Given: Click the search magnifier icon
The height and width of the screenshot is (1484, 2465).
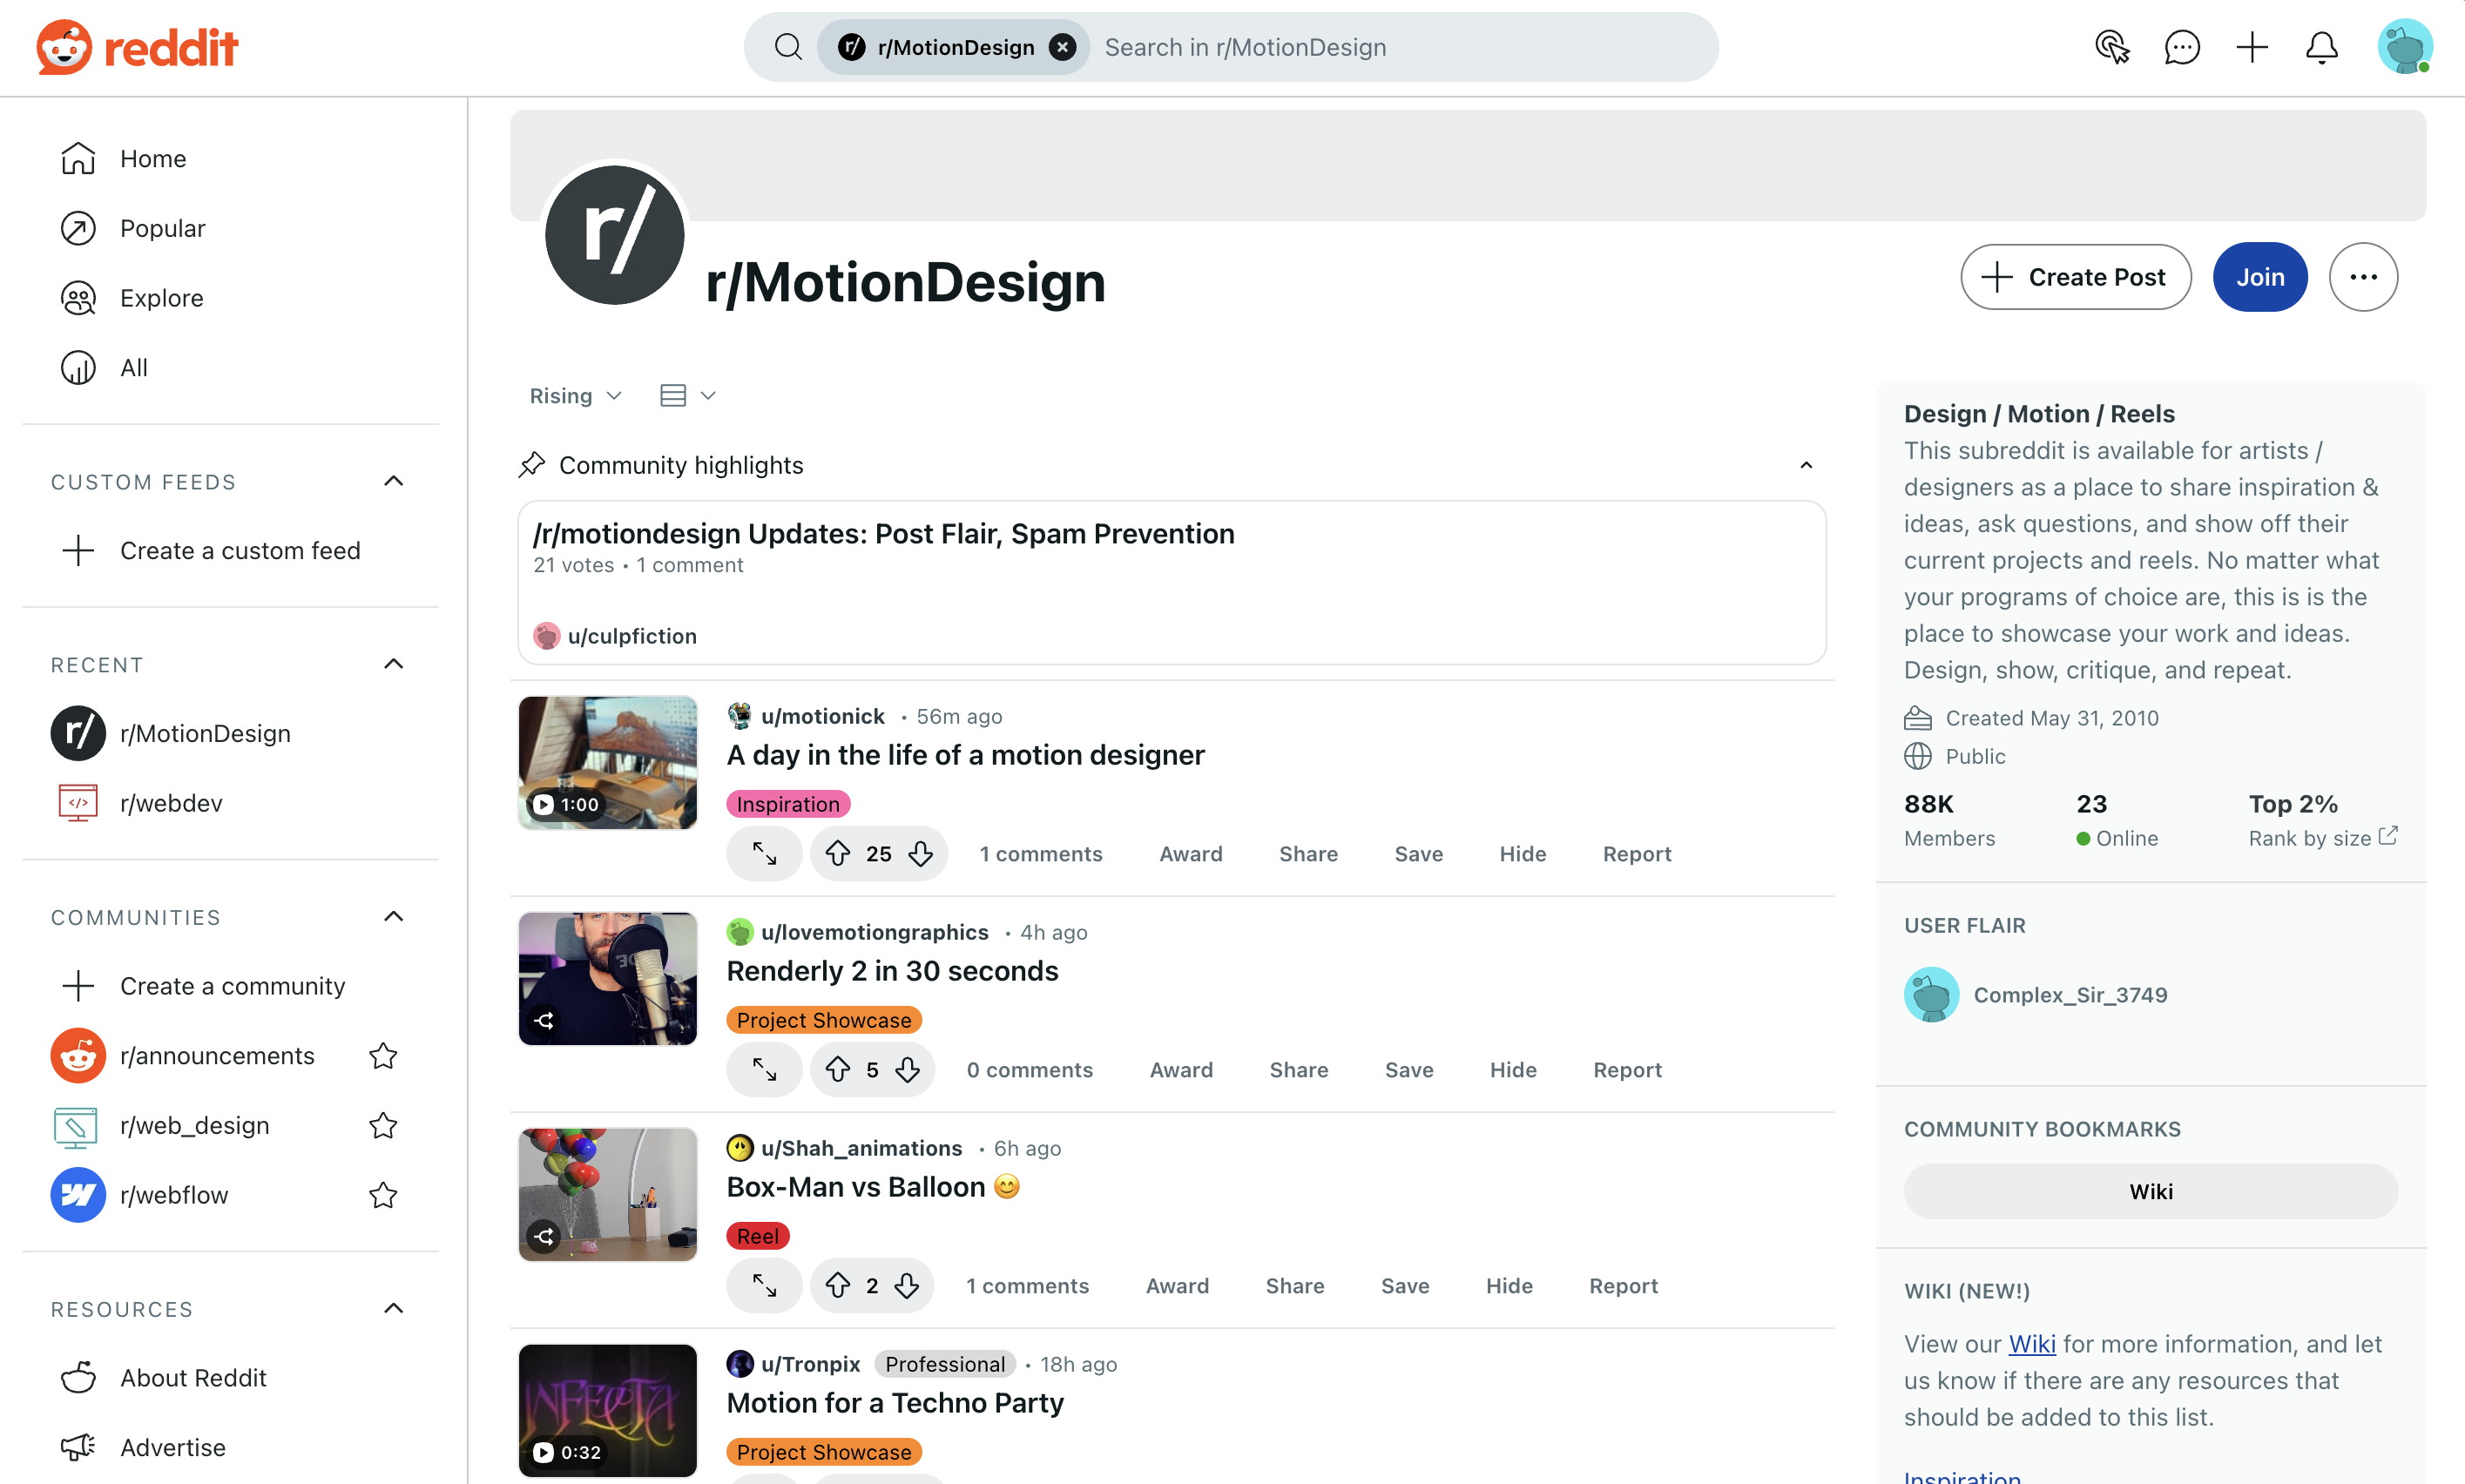Looking at the screenshot, I should coord(788,47).
